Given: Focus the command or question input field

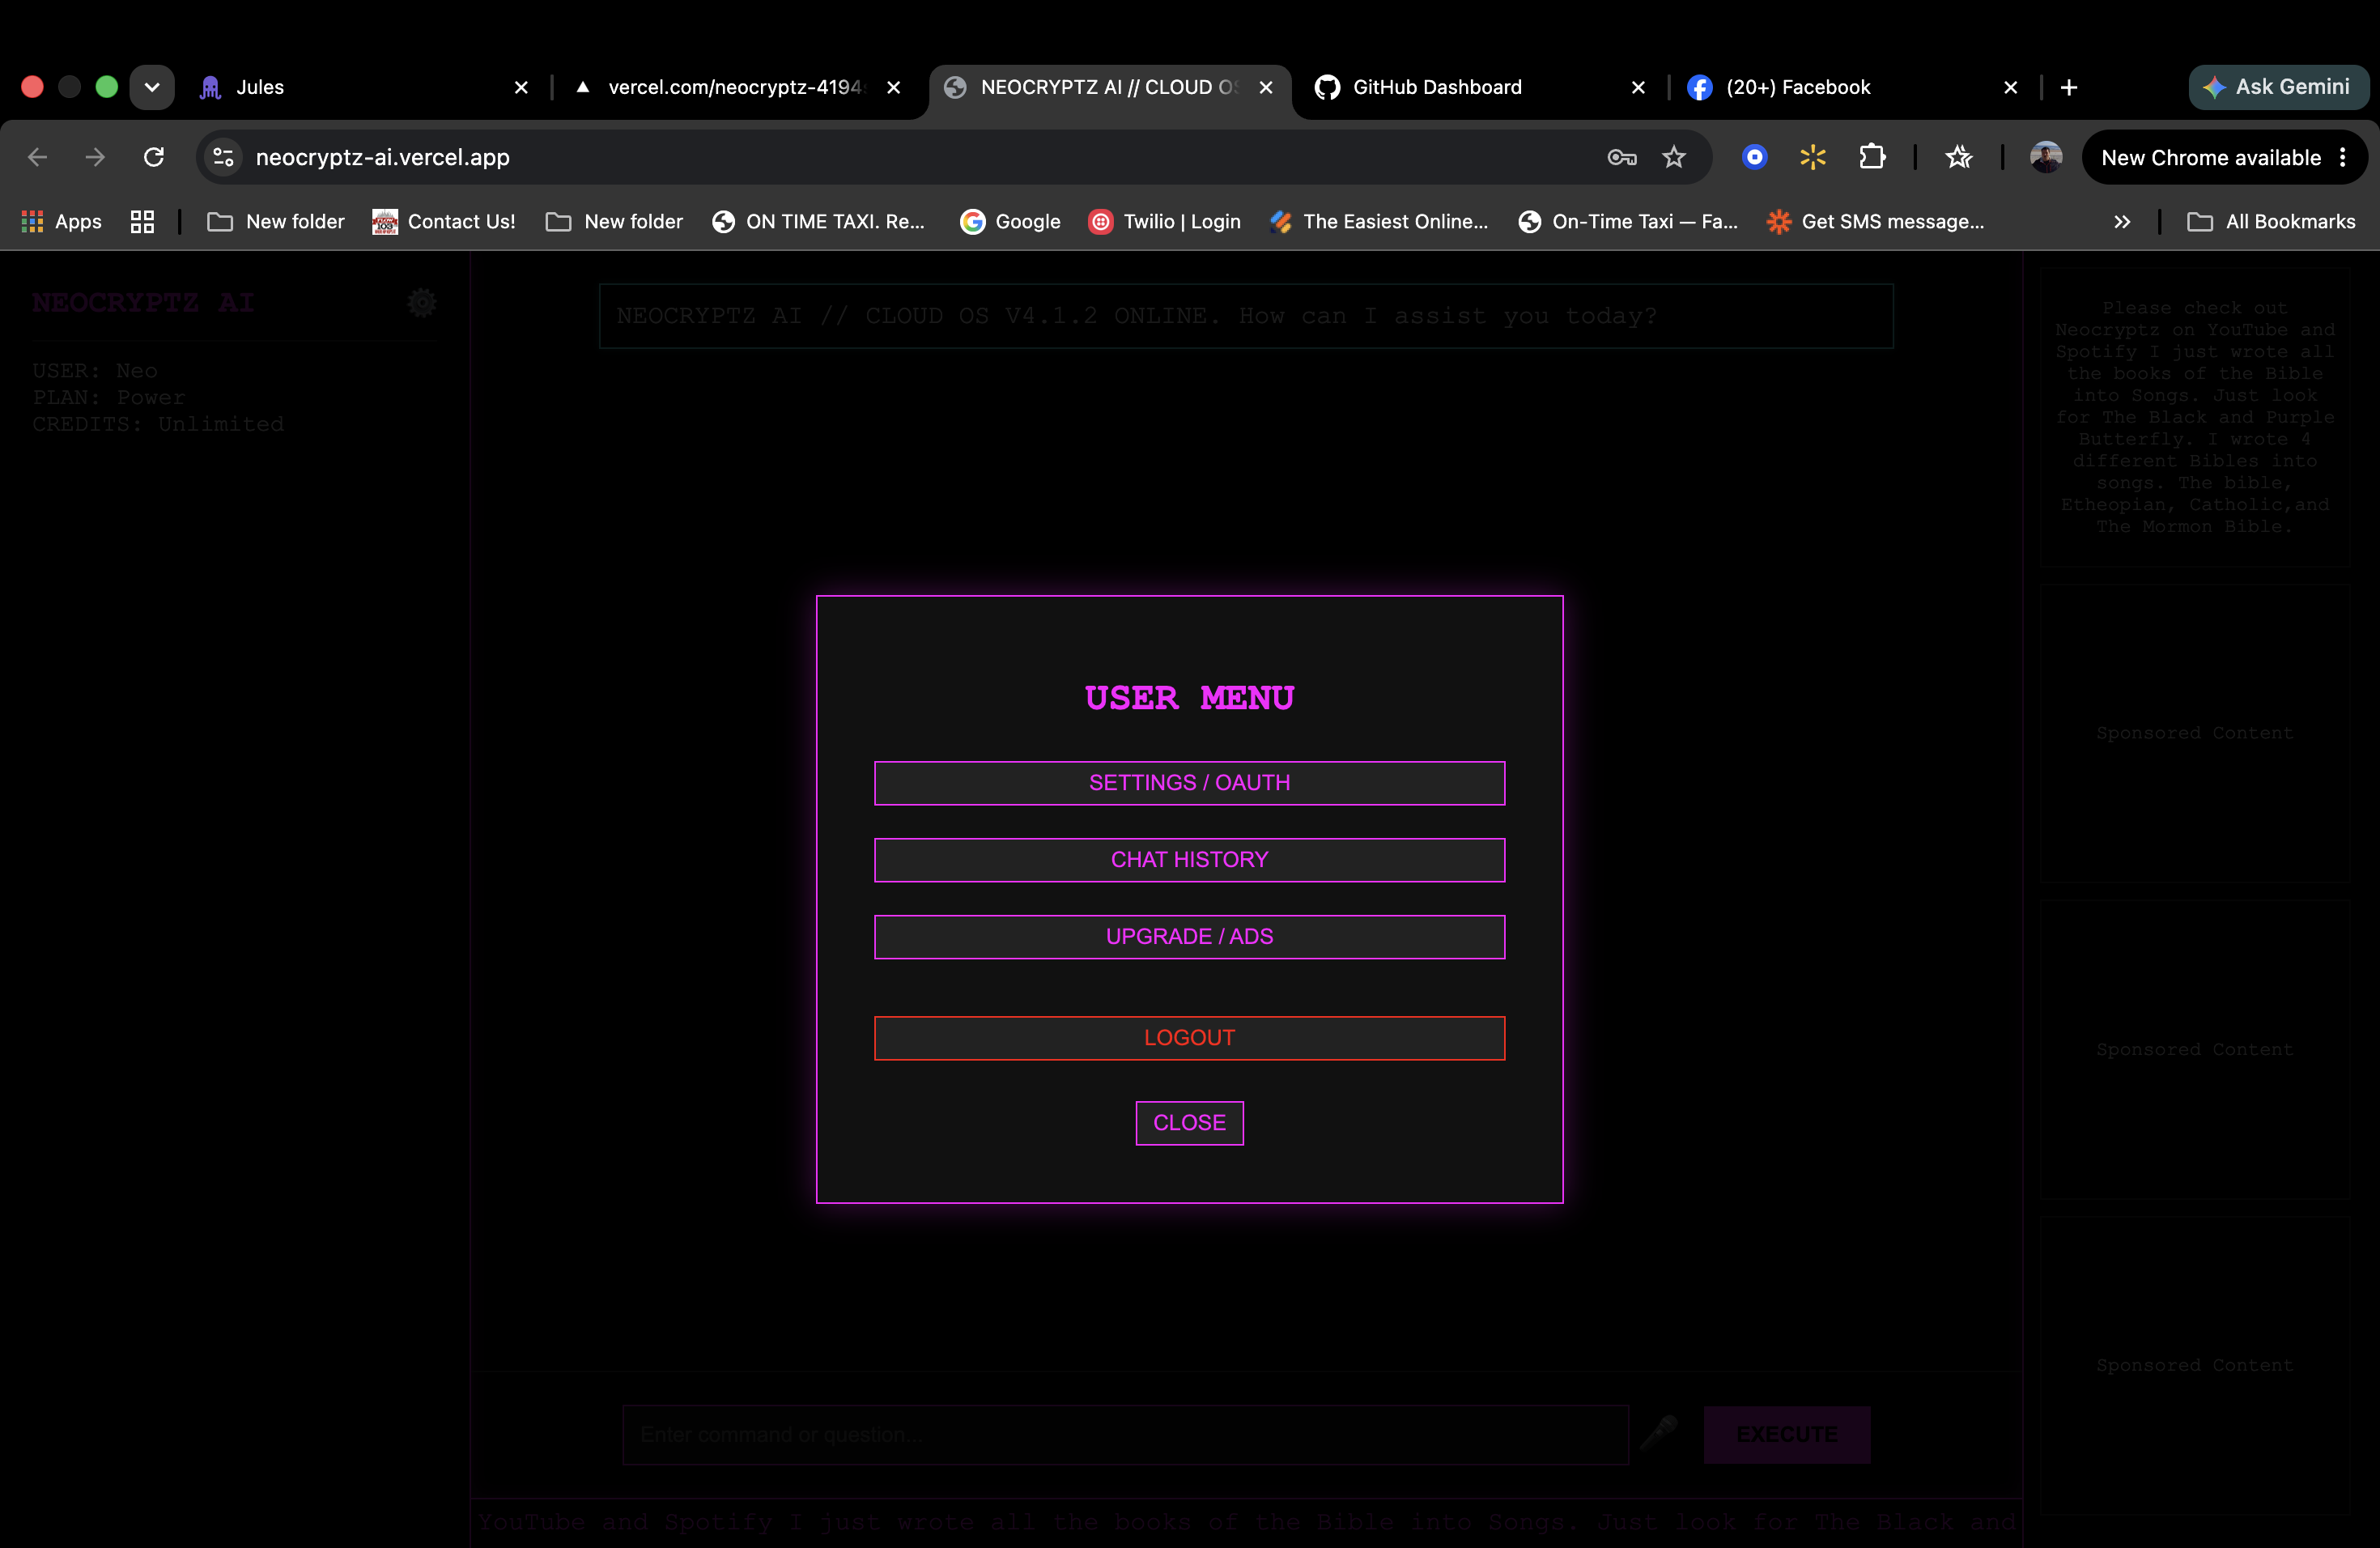Looking at the screenshot, I should pos(1125,1434).
